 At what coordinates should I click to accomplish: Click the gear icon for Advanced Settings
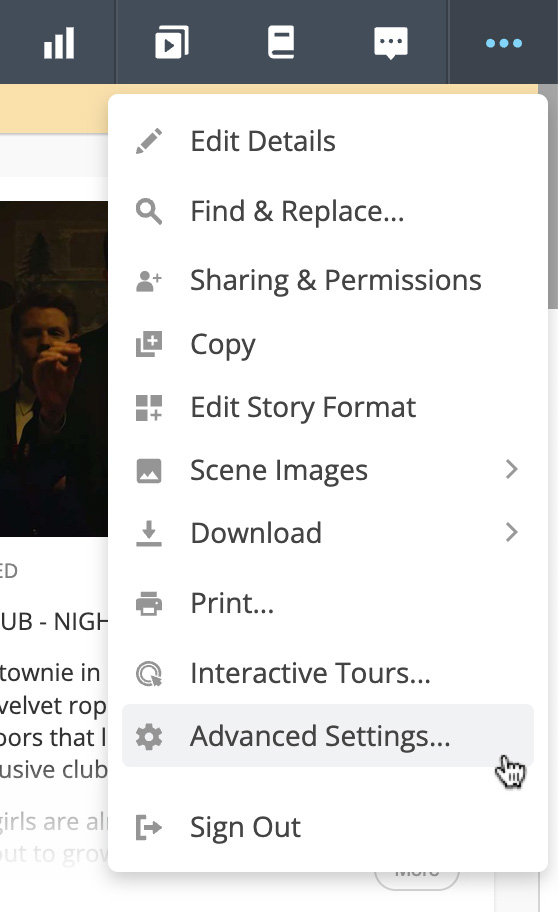click(149, 736)
